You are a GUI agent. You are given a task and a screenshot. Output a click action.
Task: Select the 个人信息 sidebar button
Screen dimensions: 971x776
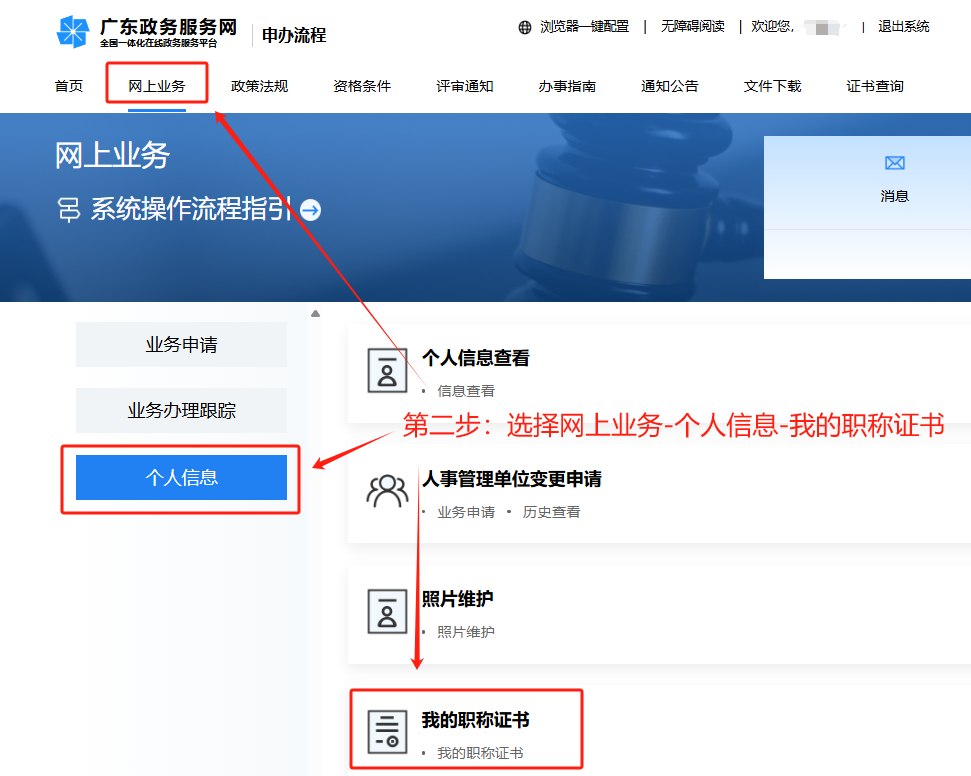181,478
